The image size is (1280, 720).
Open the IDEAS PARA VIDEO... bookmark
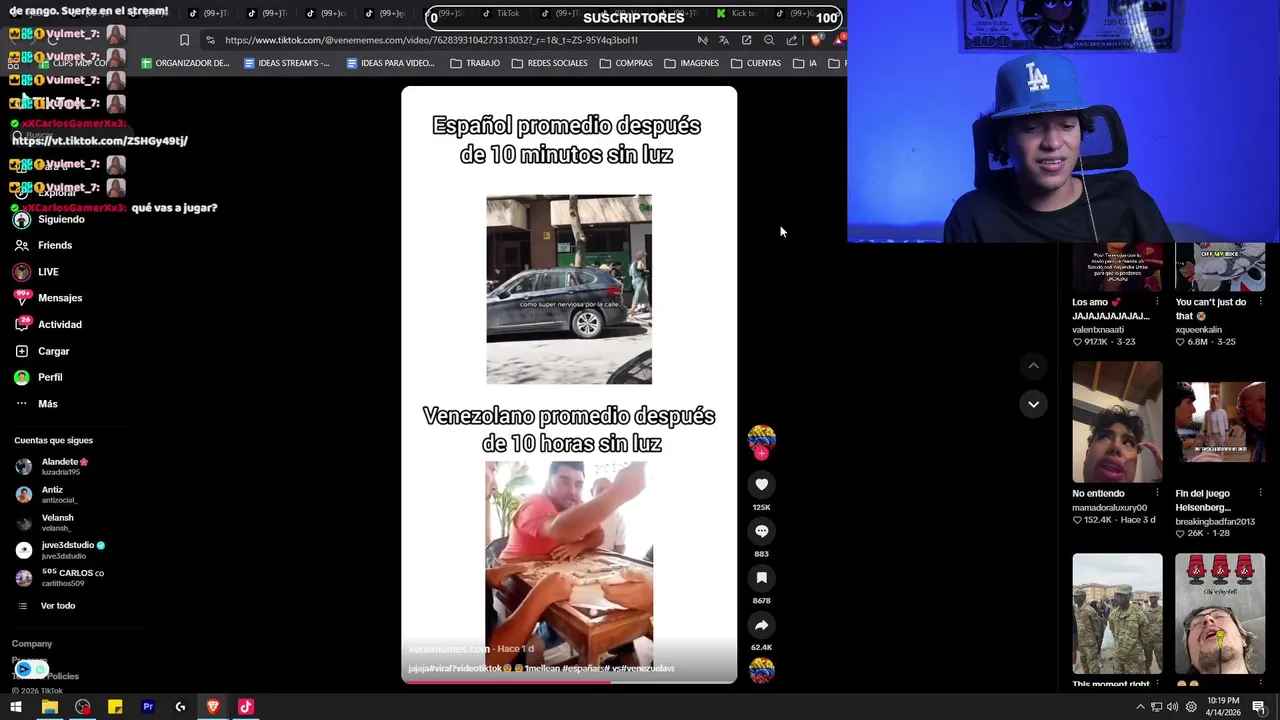pos(390,63)
